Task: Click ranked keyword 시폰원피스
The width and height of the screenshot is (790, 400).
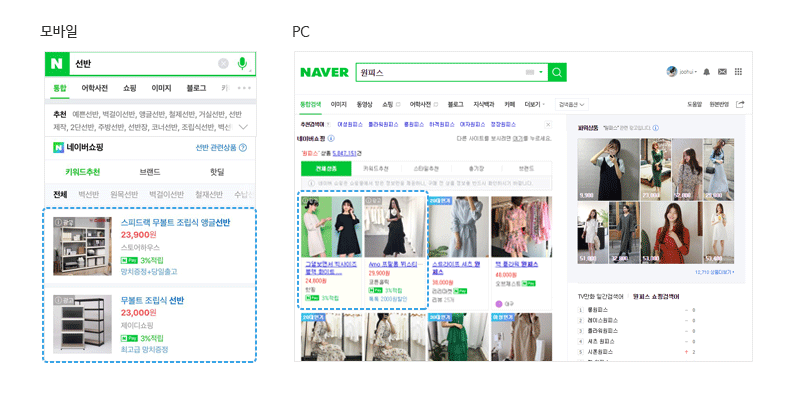Action: coord(600,352)
